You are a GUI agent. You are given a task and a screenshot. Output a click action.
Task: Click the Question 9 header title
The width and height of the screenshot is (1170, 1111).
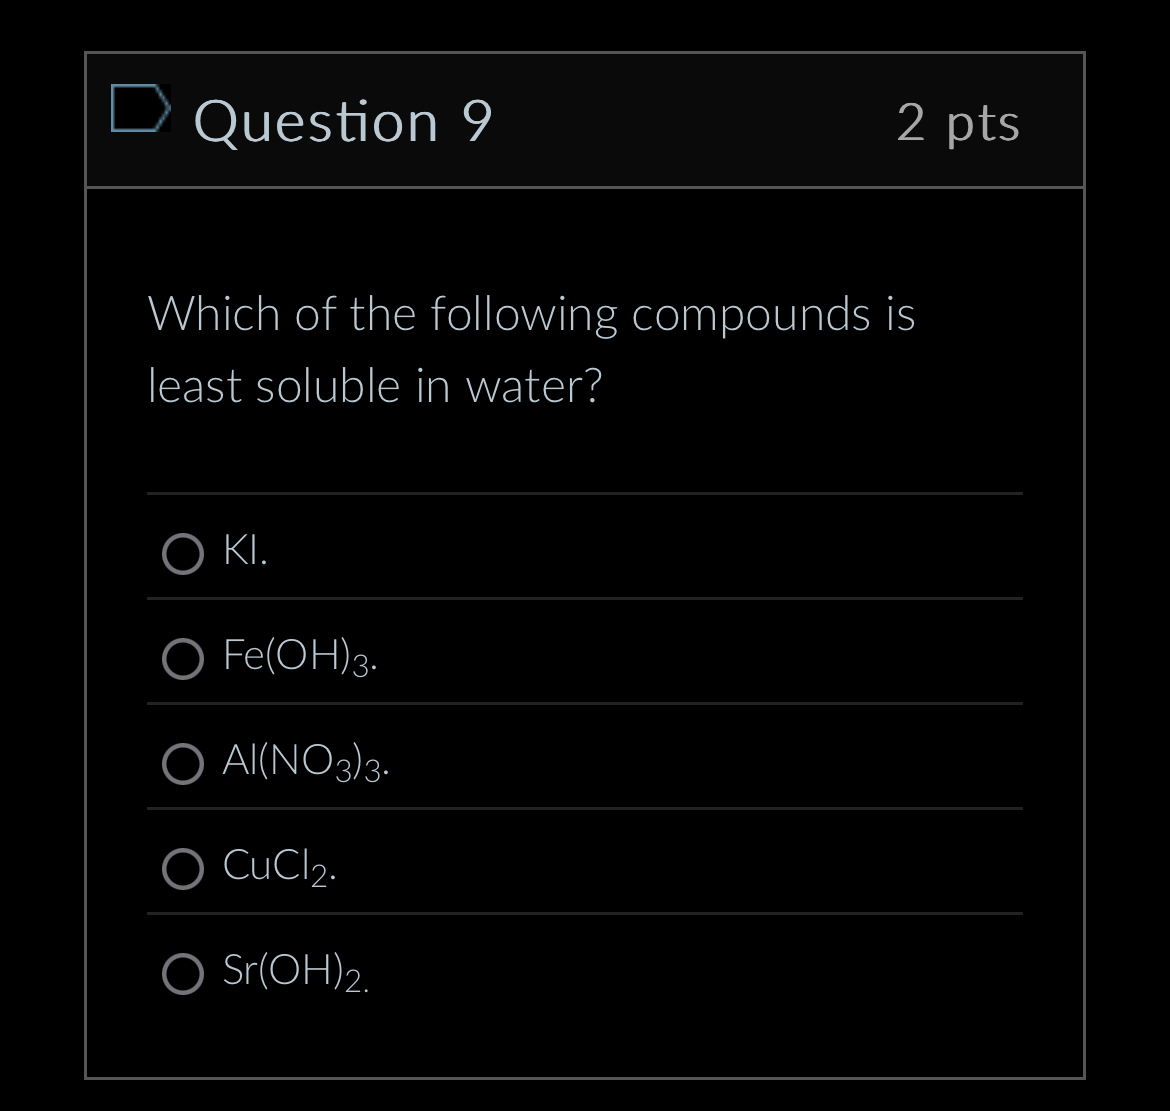click(x=342, y=122)
